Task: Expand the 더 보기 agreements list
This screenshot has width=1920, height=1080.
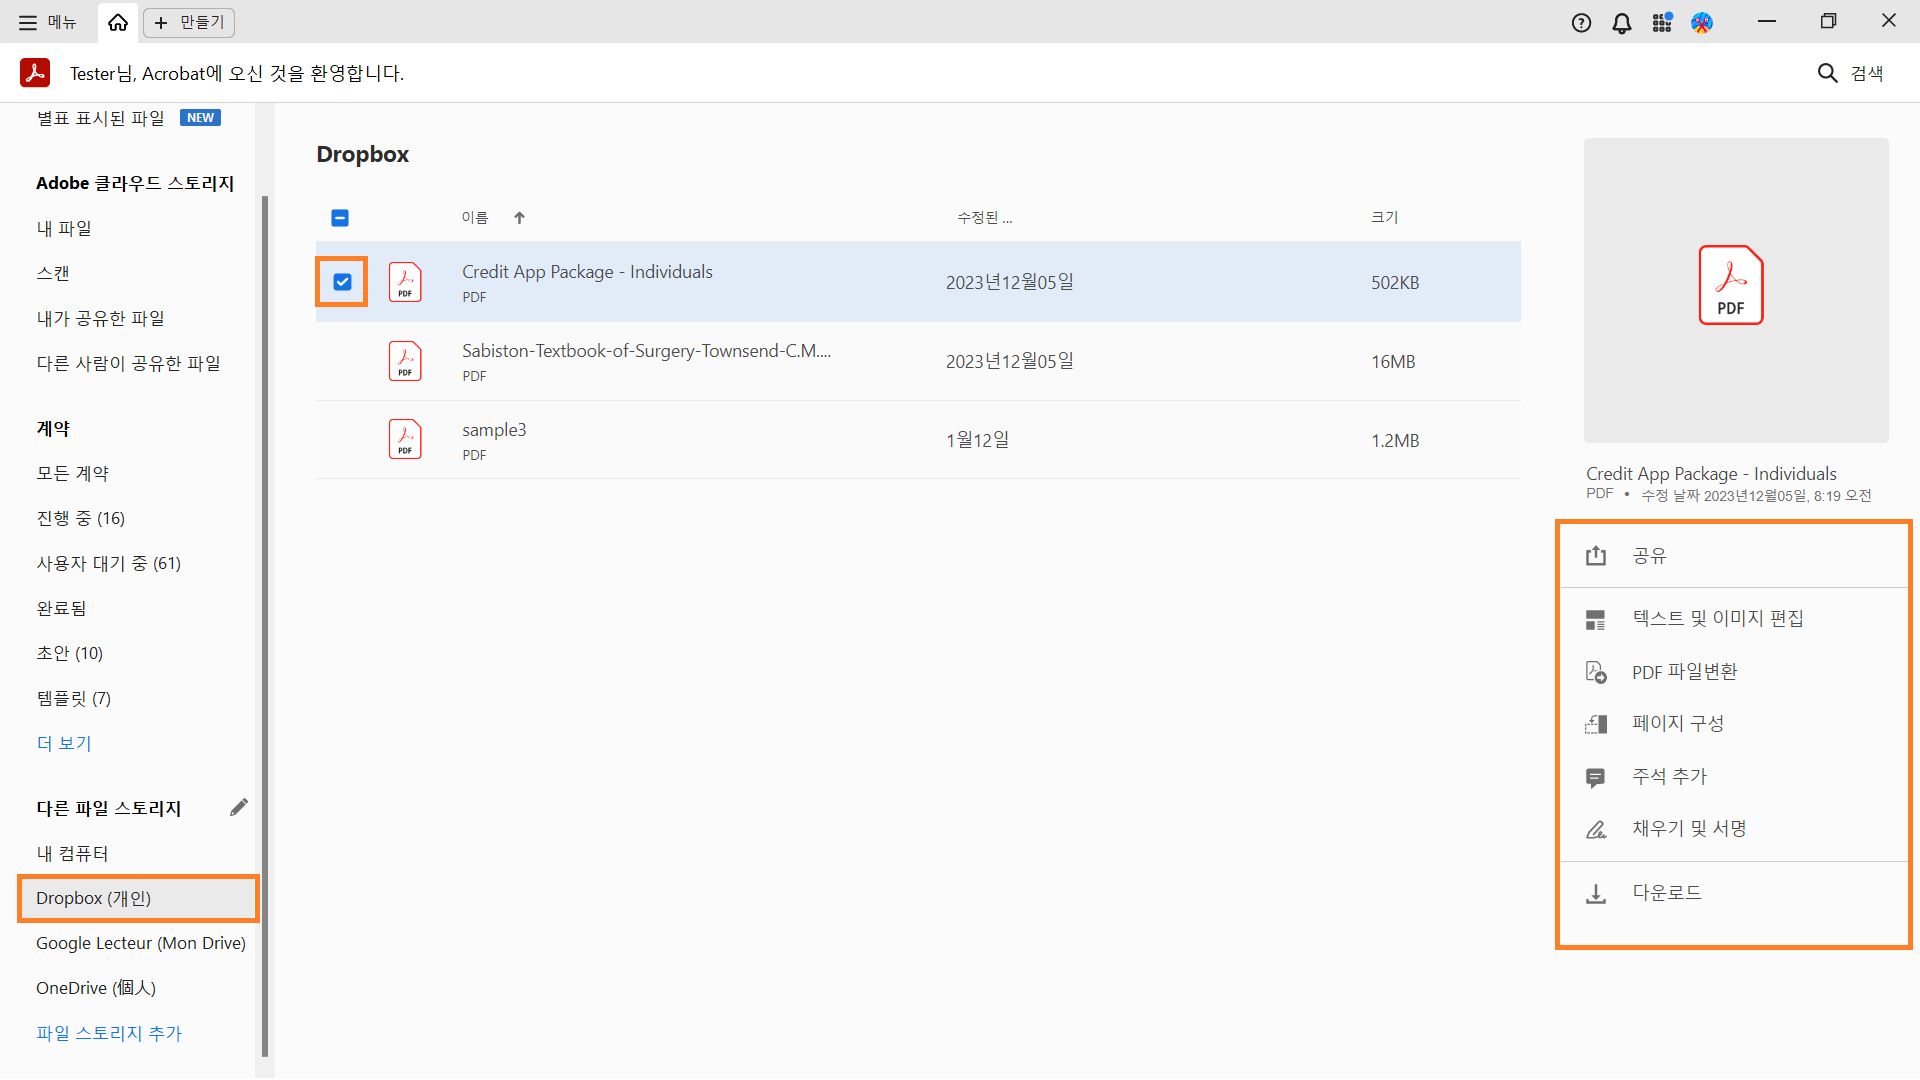Action: click(x=64, y=743)
